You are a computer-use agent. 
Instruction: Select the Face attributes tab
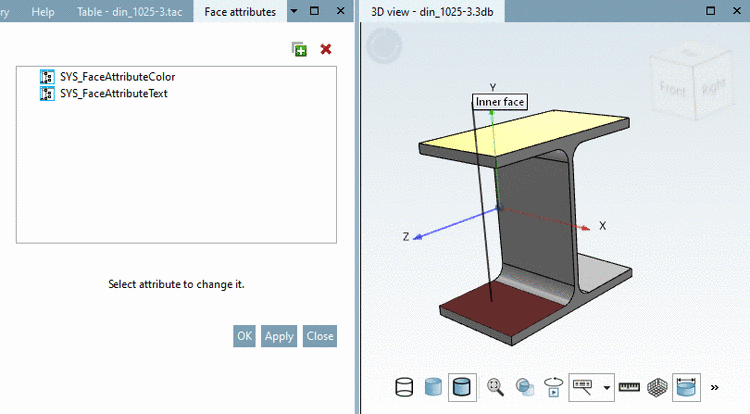coord(240,11)
